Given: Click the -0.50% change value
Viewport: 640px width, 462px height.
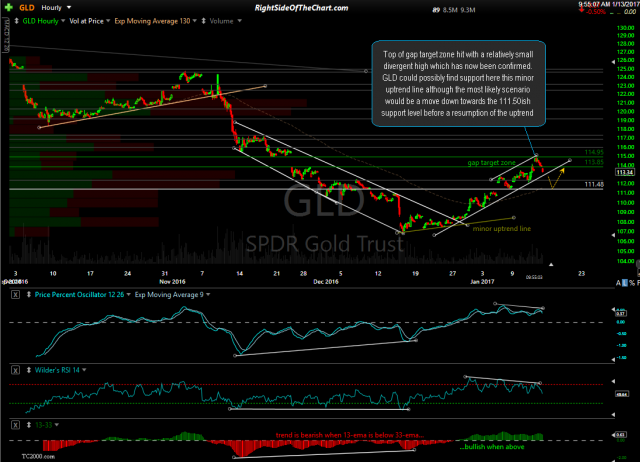Looking at the screenshot, I should [x=596, y=12].
